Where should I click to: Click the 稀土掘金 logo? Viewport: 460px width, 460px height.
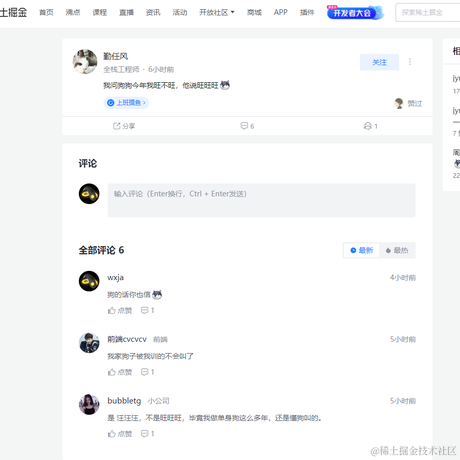13,13
